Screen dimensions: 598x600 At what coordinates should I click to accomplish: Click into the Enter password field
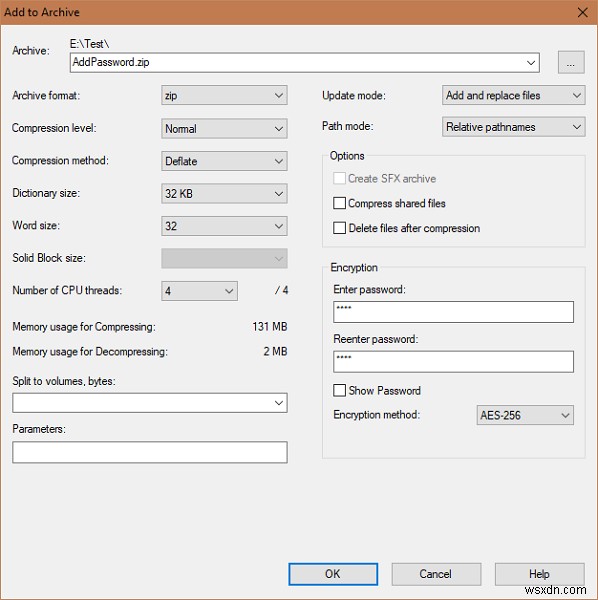[x=453, y=312]
